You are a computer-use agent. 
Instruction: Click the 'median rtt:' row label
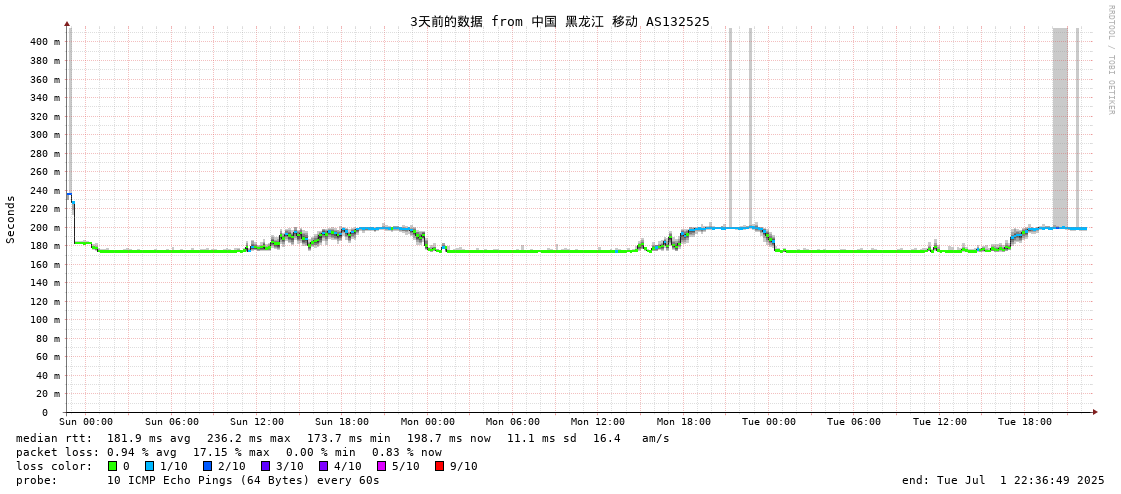[54, 438]
